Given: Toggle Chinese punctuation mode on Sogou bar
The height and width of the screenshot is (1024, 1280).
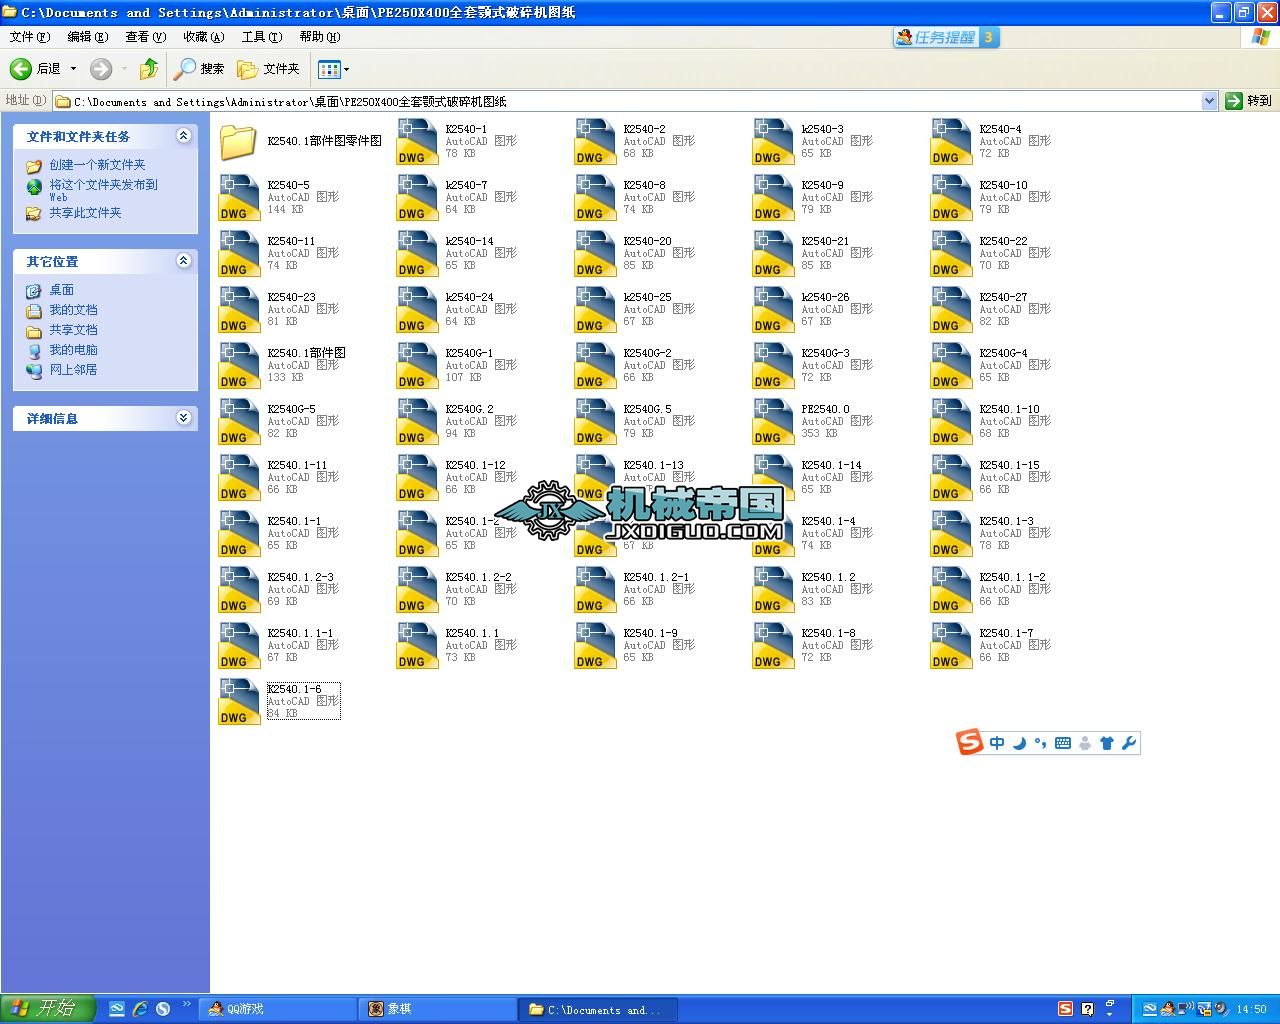Looking at the screenshot, I should [x=1041, y=743].
